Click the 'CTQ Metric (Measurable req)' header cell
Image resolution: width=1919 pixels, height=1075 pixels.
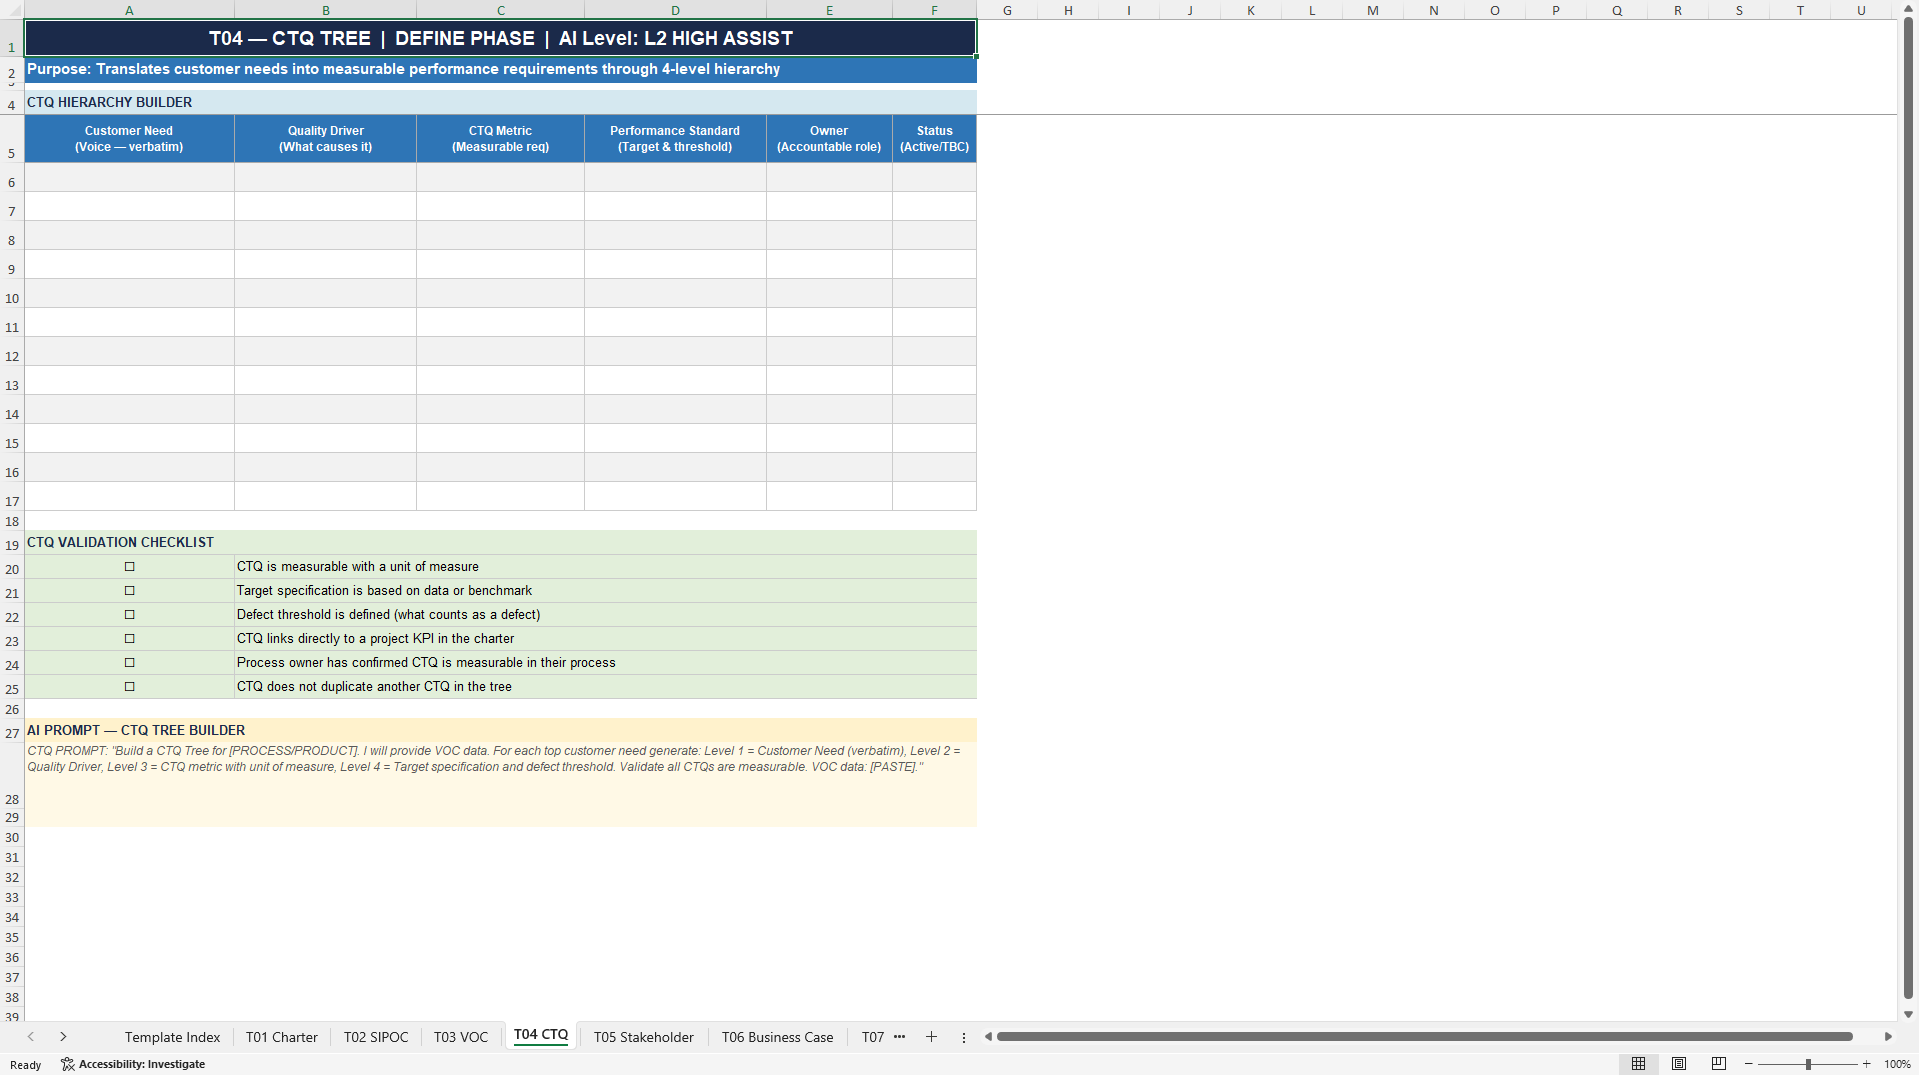click(500, 139)
